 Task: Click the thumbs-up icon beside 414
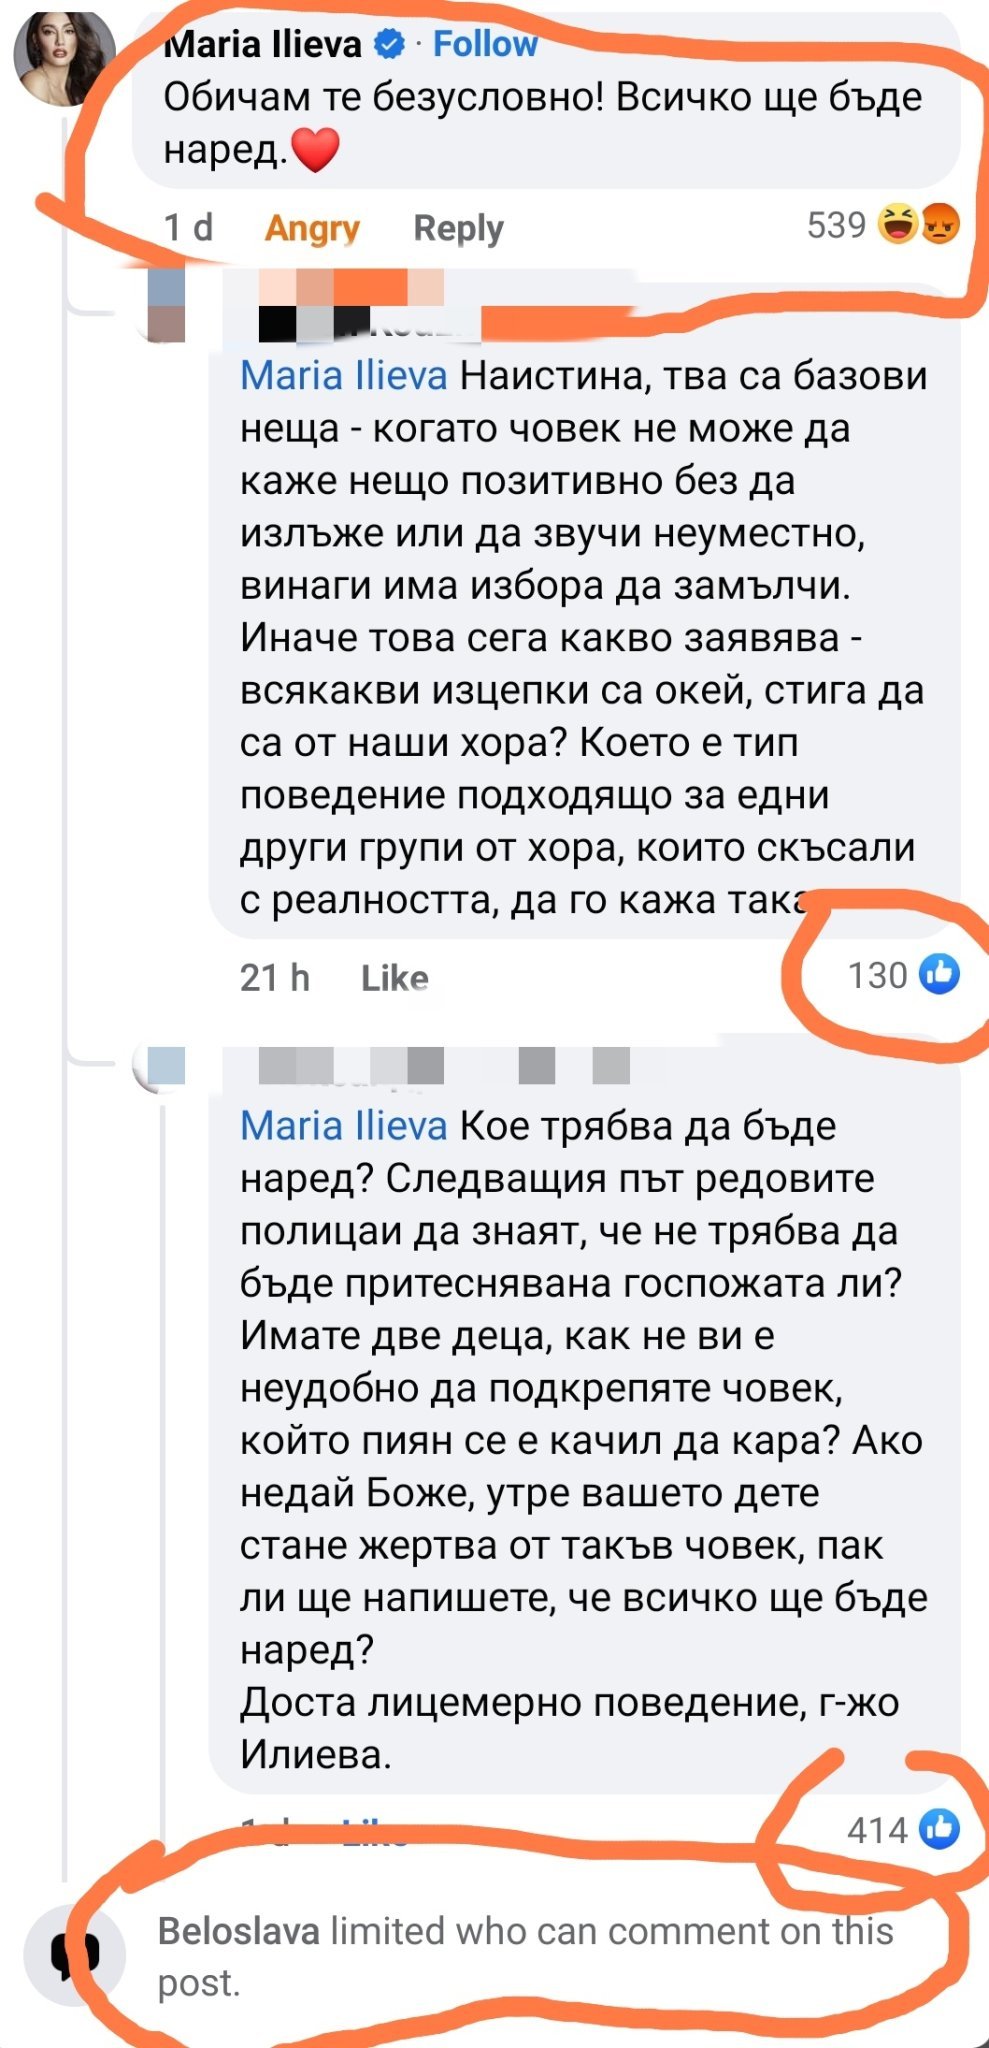pyautogui.click(x=939, y=1829)
